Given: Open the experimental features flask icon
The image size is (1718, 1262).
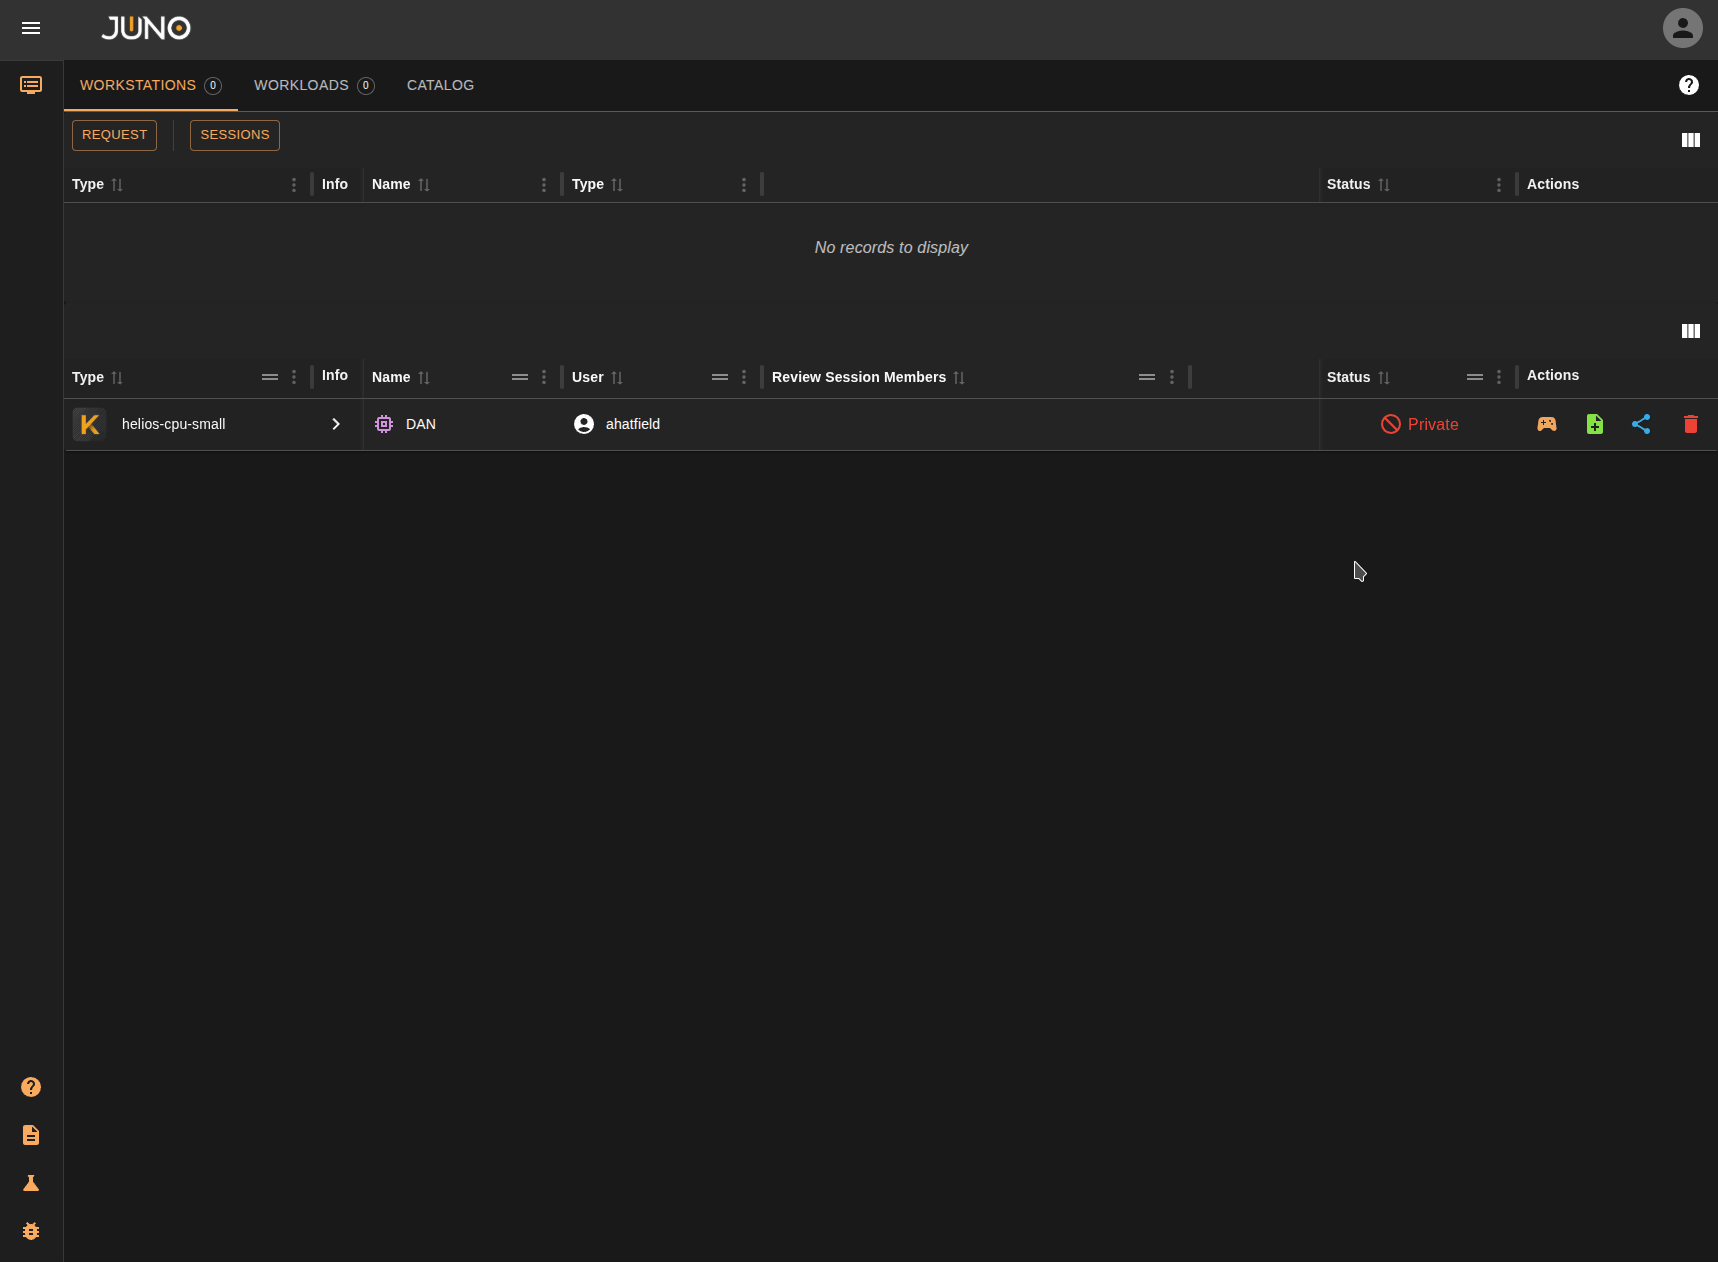Looking at the screenshot, I should 31,1183.
